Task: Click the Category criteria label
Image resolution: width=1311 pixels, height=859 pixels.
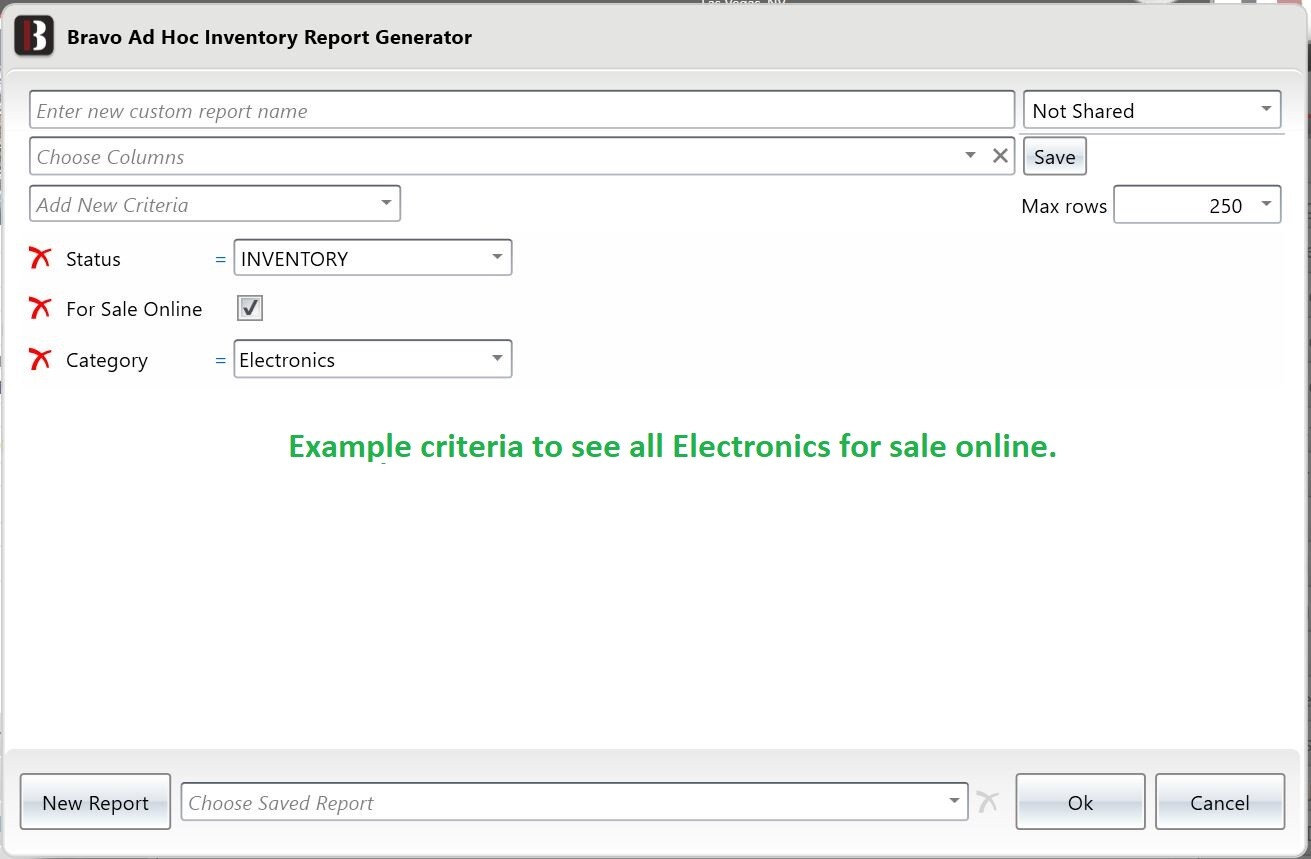Action: 107,360
